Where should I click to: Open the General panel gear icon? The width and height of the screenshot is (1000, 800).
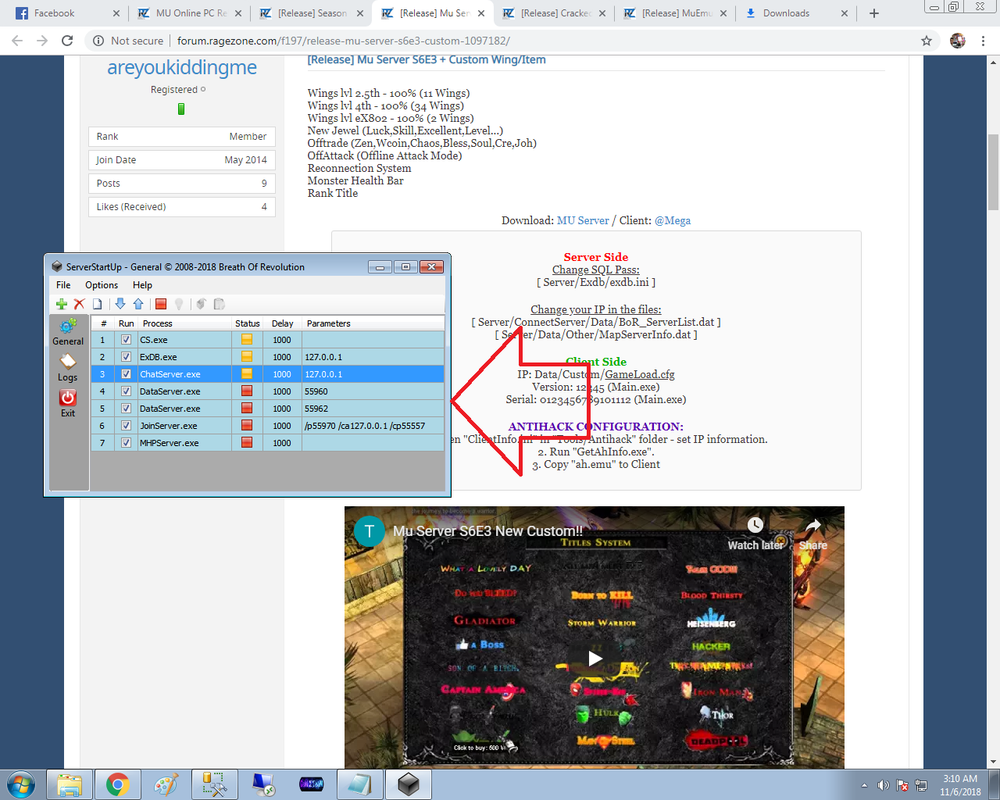[68, 327]
